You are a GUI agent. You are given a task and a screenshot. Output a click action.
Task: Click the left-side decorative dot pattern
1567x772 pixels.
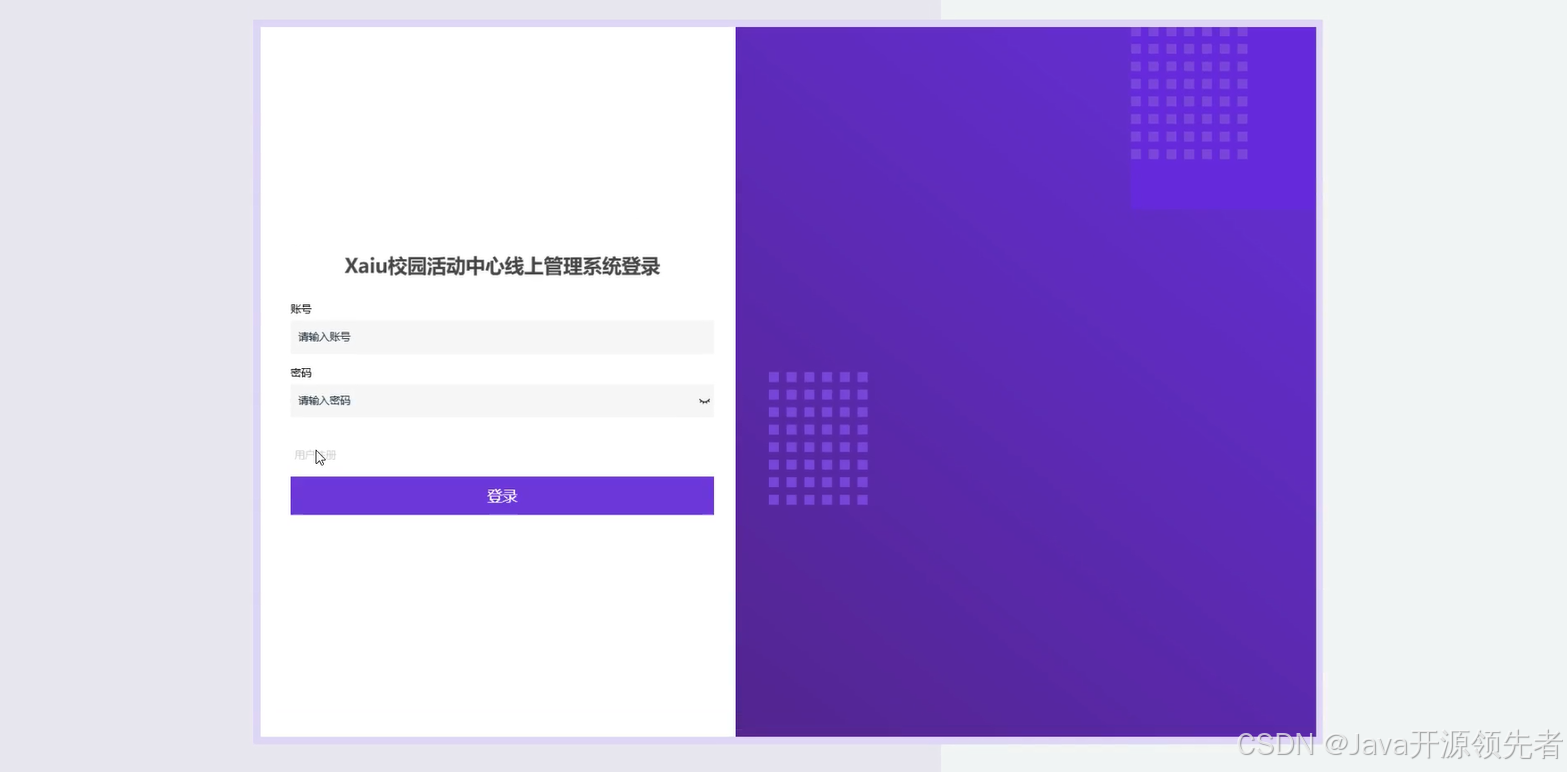[817, 438]
